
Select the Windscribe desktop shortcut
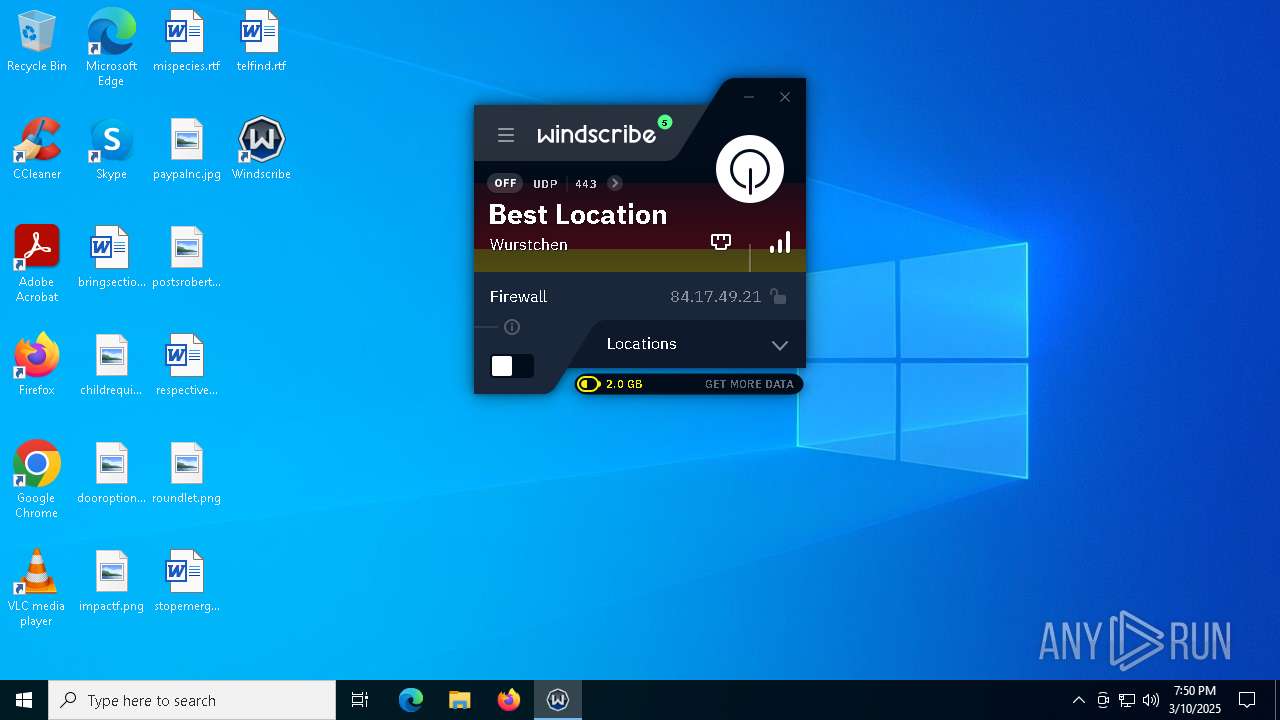coord(261,150)
